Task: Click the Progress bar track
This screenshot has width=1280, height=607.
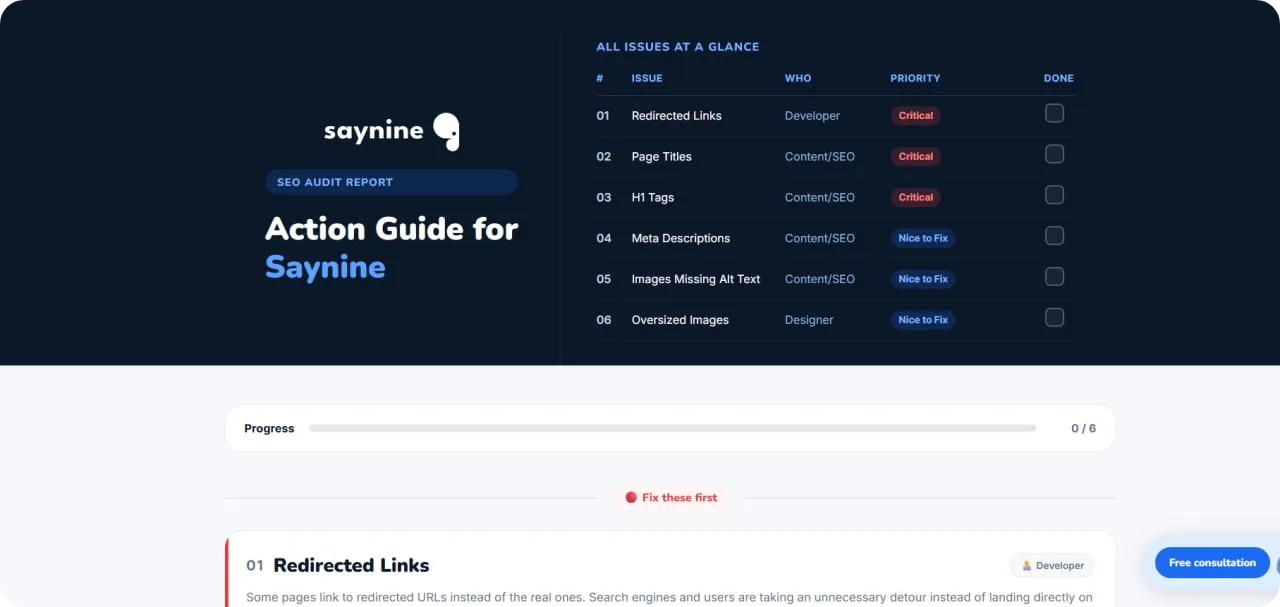Action: (672, 428)
